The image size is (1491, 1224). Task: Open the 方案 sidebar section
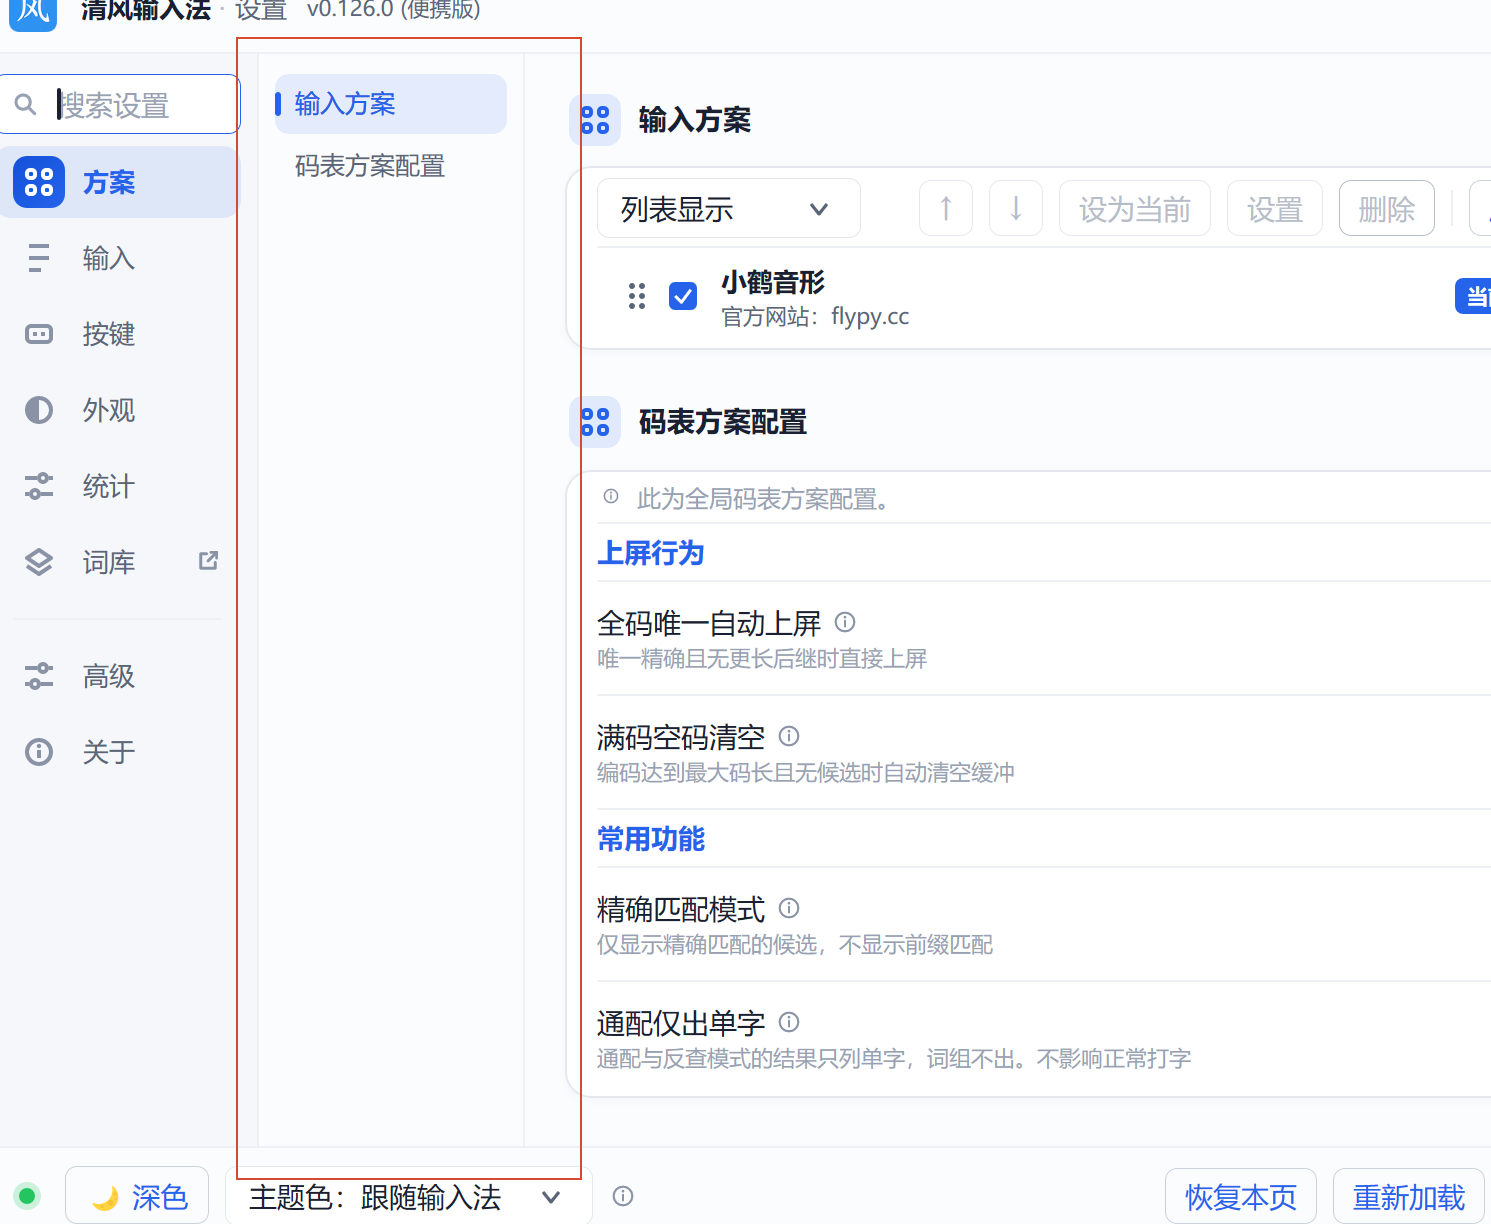(x=120, y=182)
